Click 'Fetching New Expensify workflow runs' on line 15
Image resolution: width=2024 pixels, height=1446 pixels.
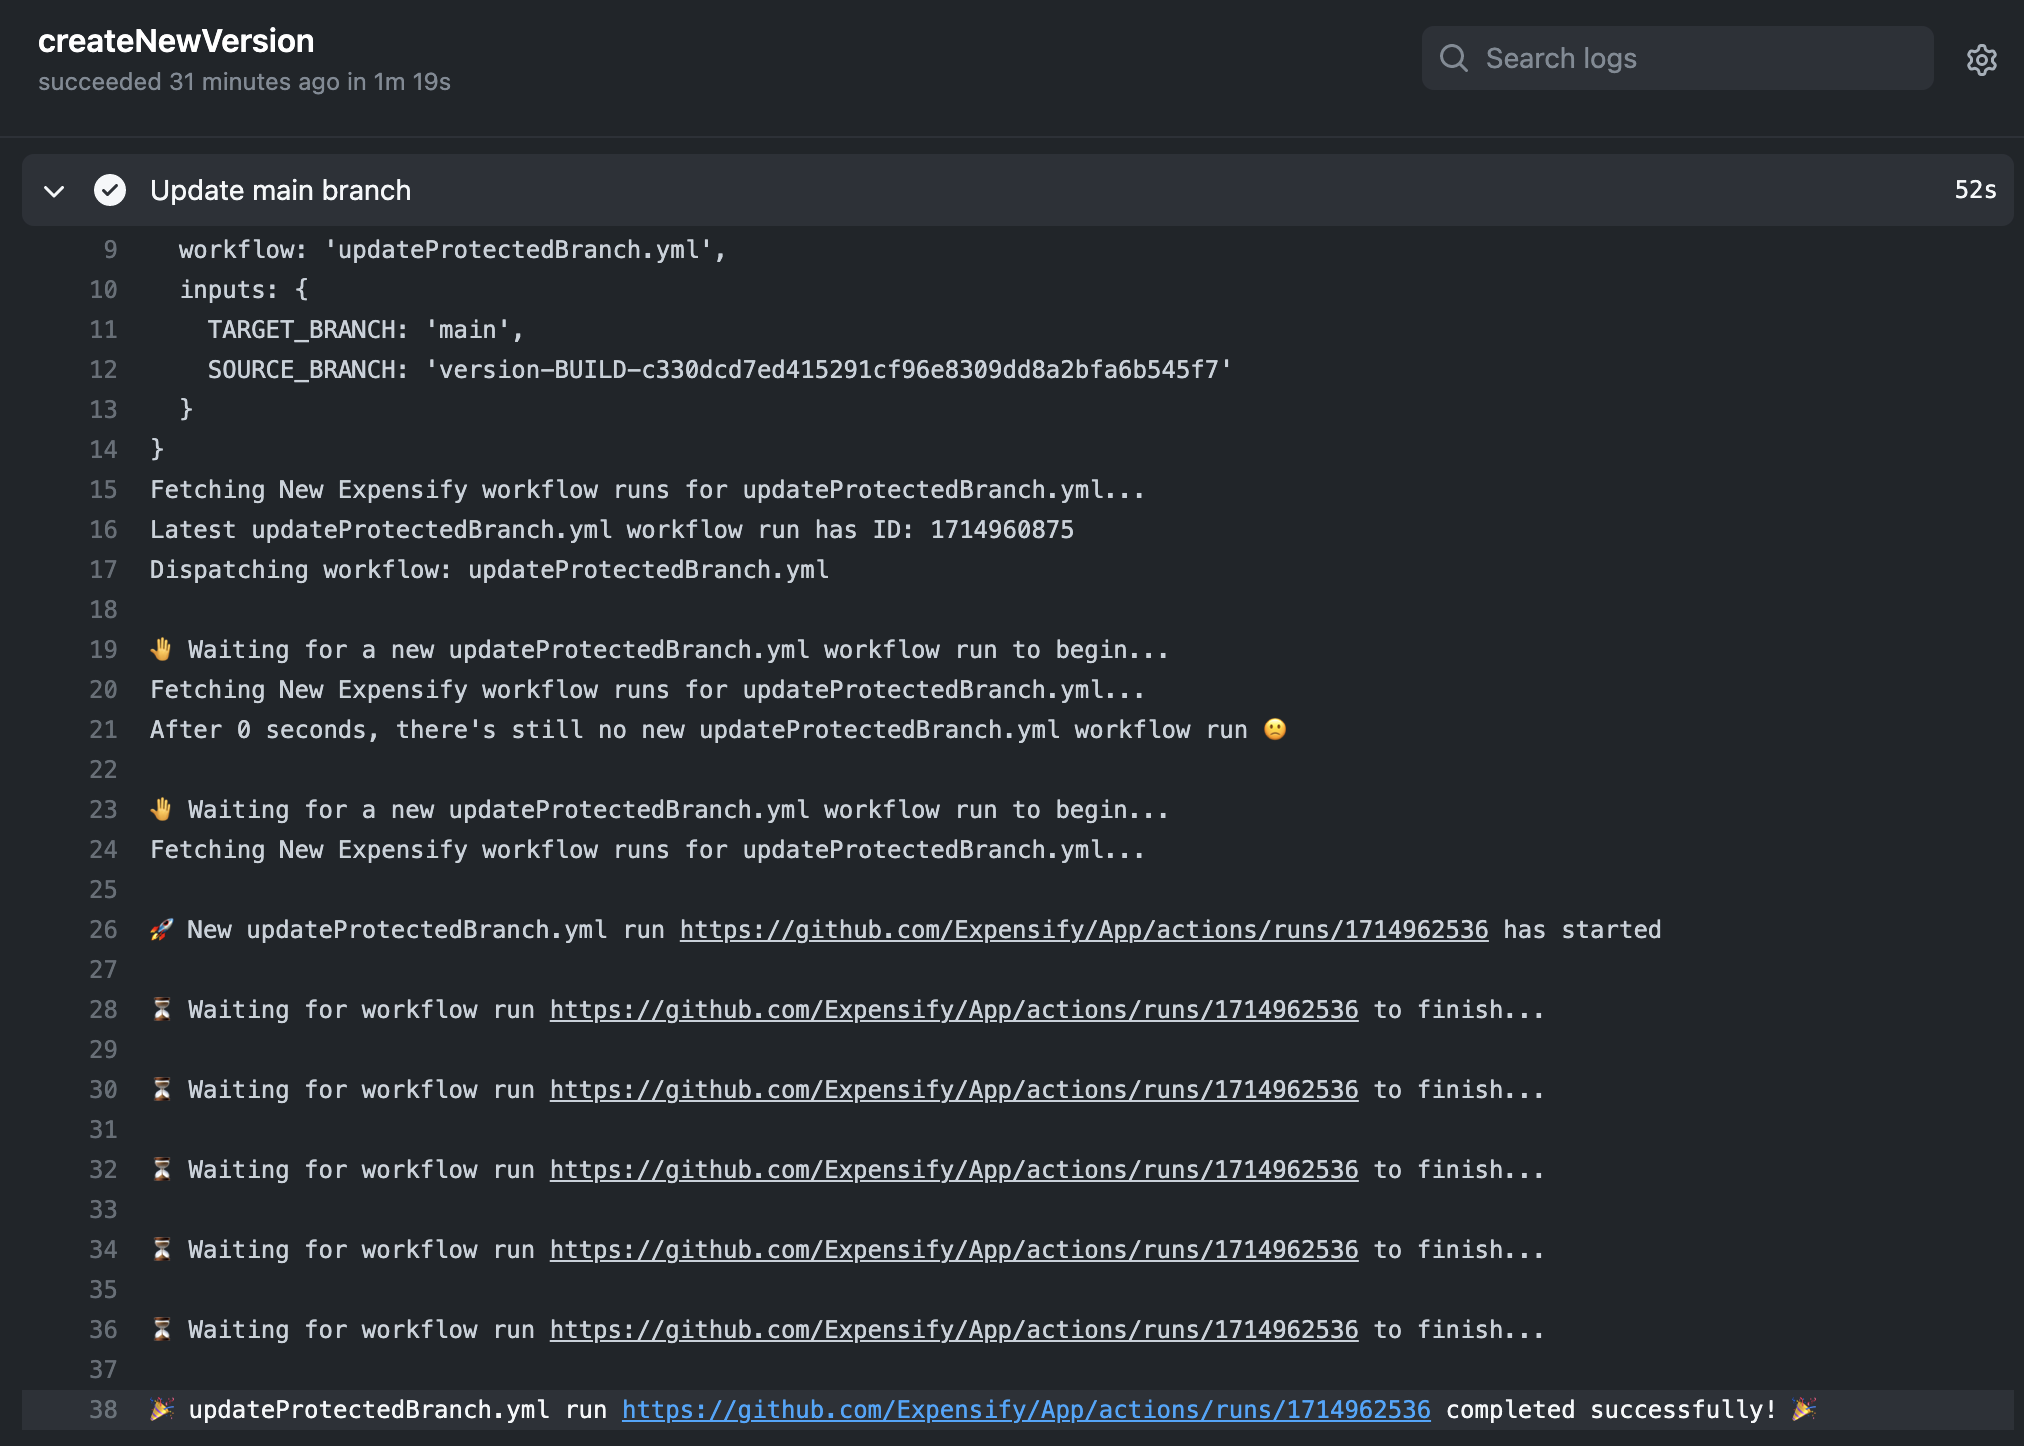(647, 490)
